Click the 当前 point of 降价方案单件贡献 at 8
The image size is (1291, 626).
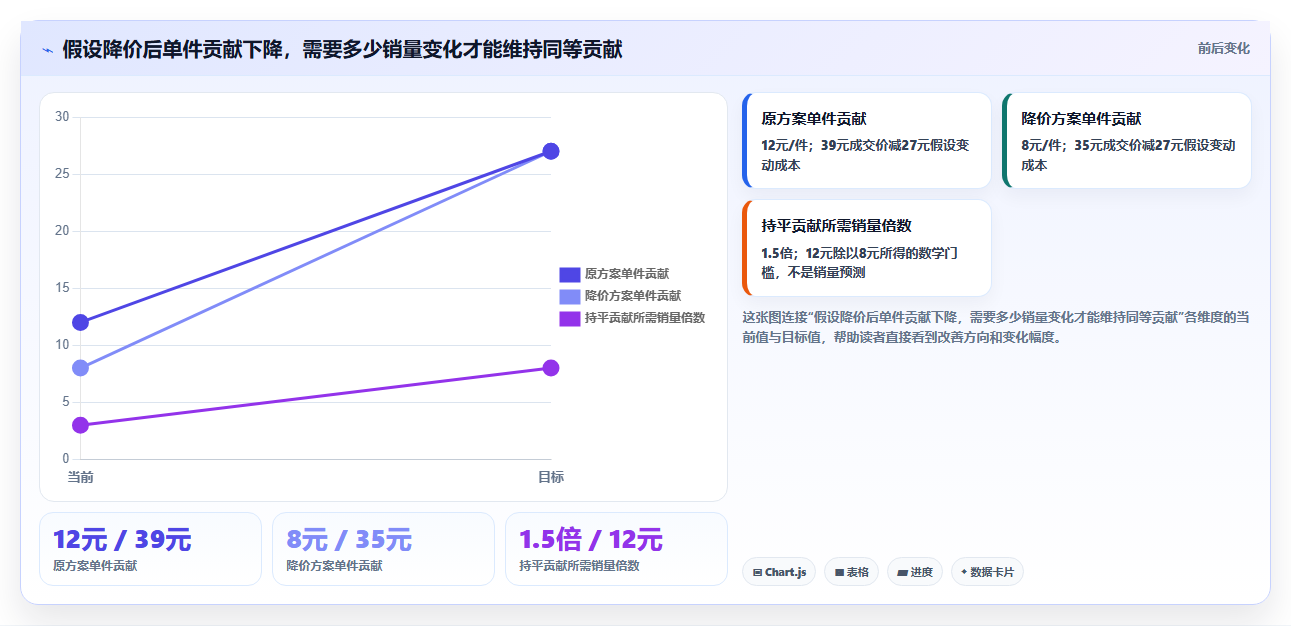[81, 368]
